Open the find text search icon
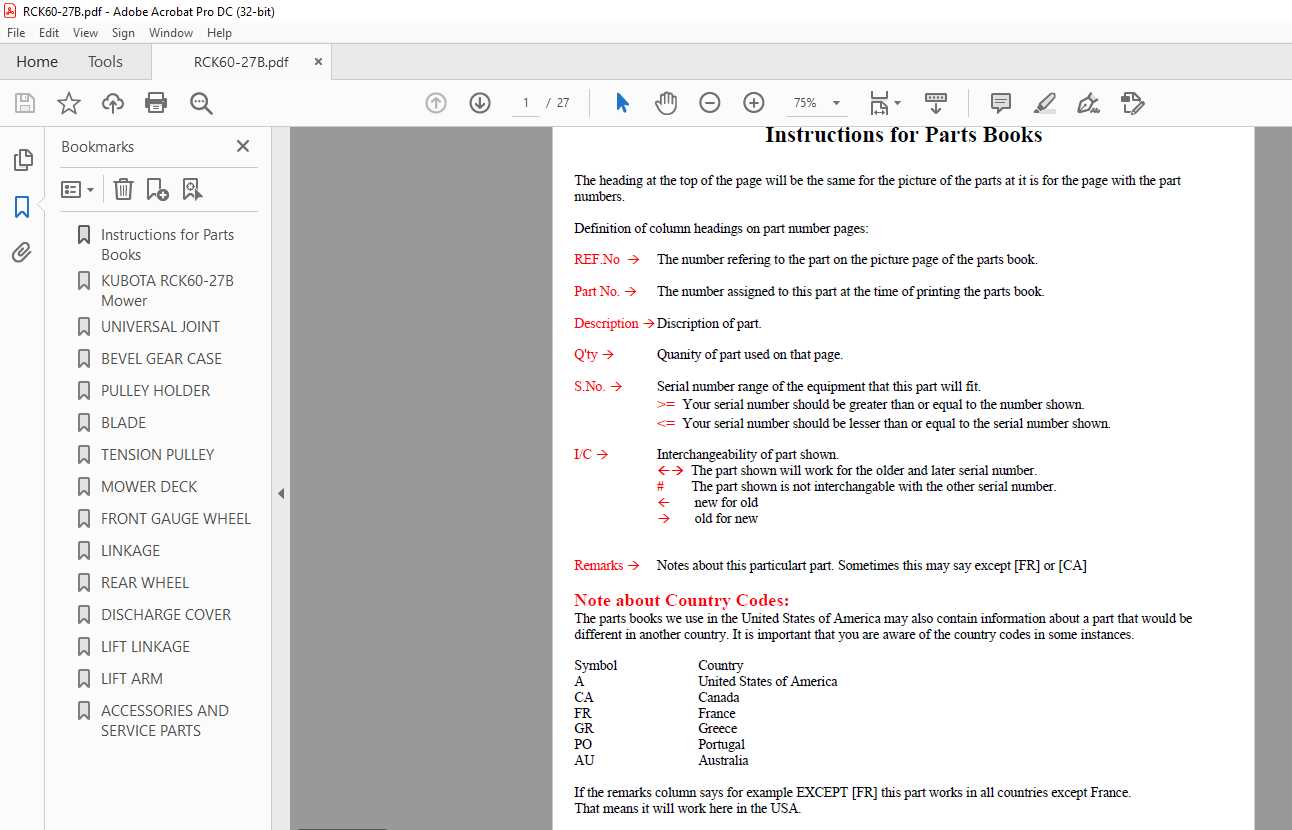Image resolution: width=1292 pixels, height=830 pixels. (201, 103)
